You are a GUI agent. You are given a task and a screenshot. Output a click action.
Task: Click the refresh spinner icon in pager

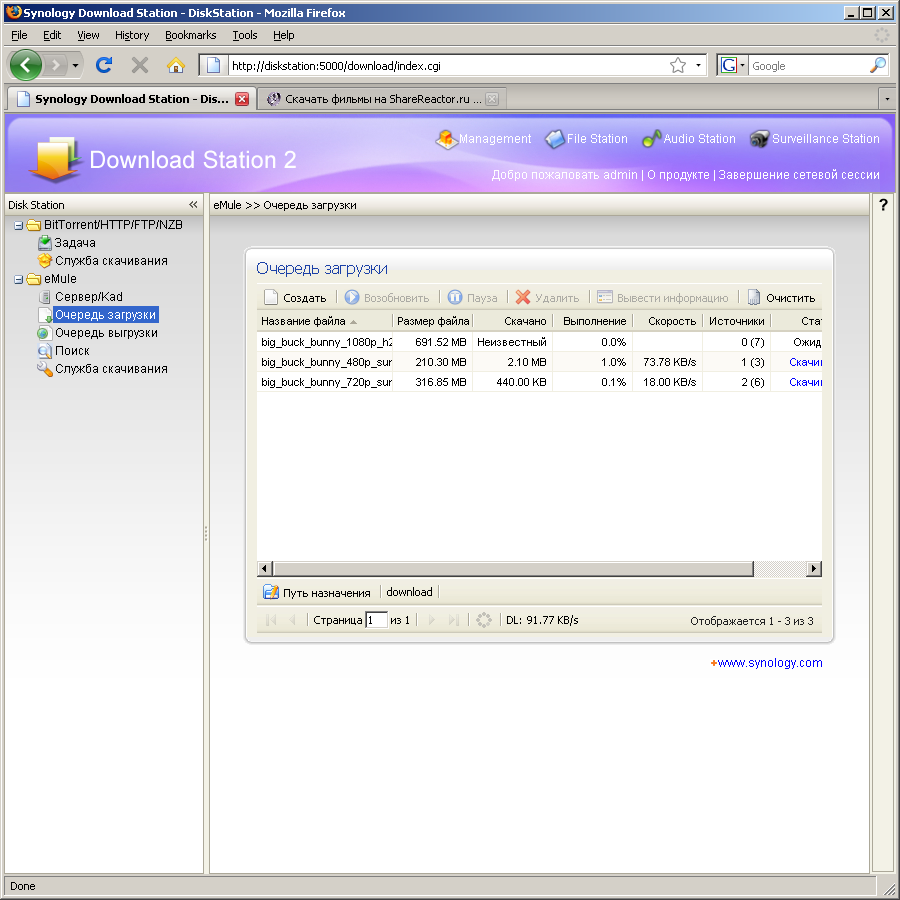[x=484, y=620]
